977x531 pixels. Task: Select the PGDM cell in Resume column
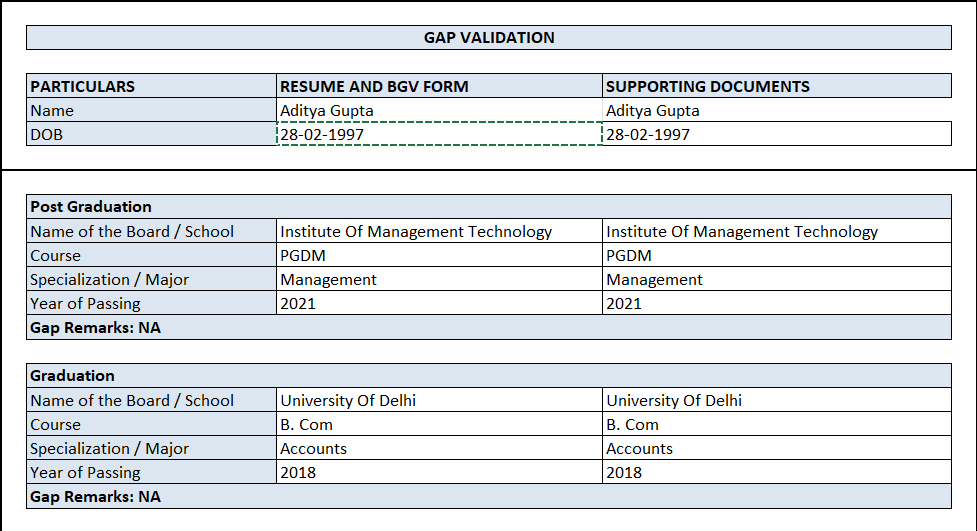tap(439, 255)
